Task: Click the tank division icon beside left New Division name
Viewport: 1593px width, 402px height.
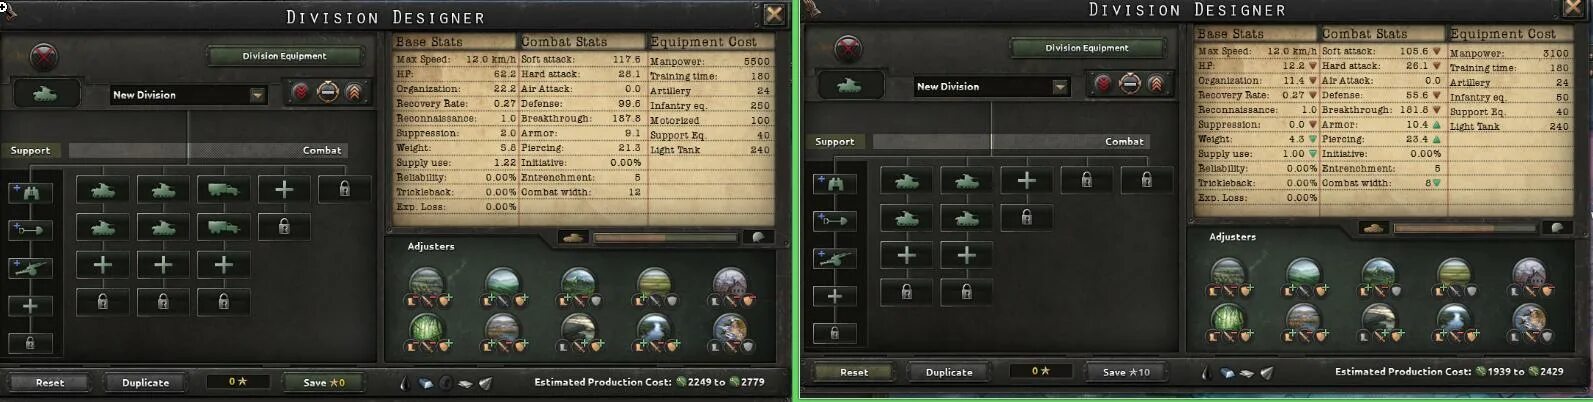Action: tap(44, 94)
